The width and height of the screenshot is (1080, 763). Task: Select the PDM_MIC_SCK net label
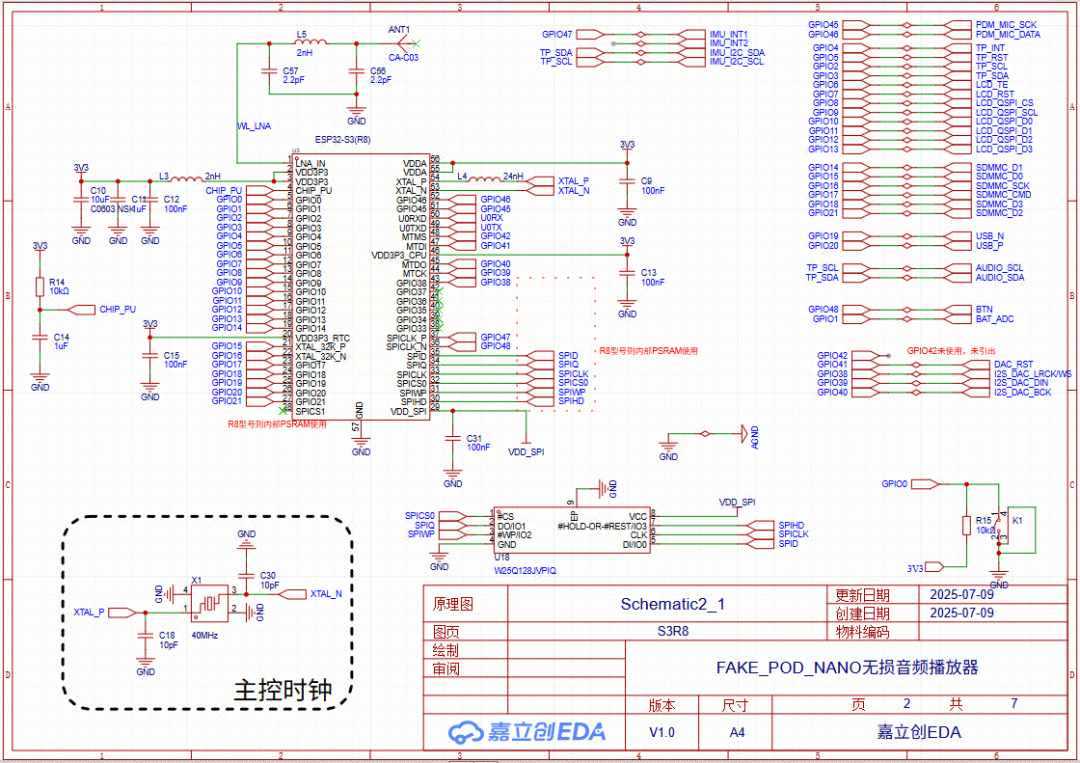coord(1005,24)
